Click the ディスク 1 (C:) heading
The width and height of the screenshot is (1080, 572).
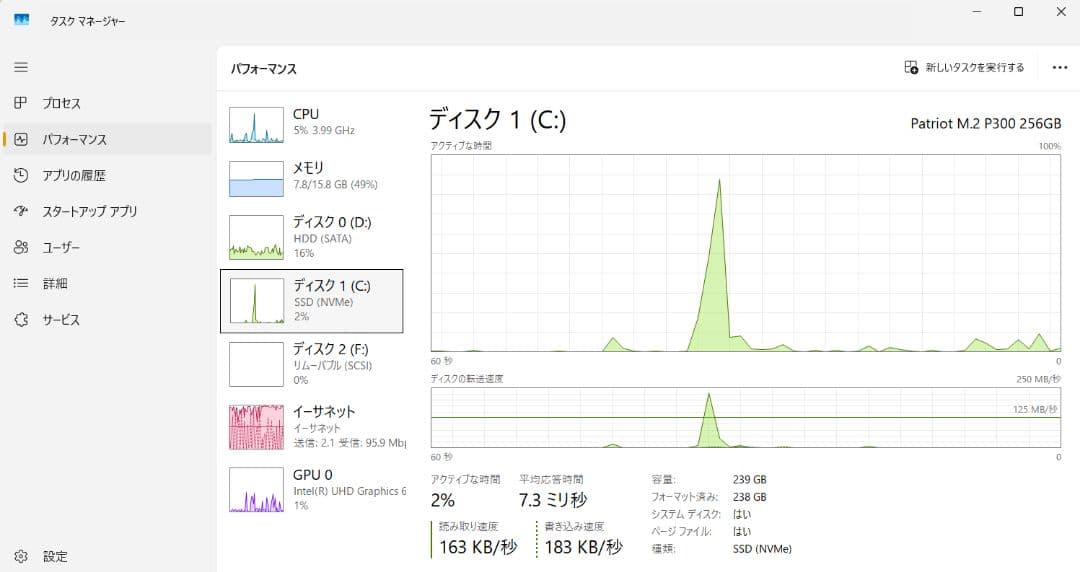pos(497,119)
